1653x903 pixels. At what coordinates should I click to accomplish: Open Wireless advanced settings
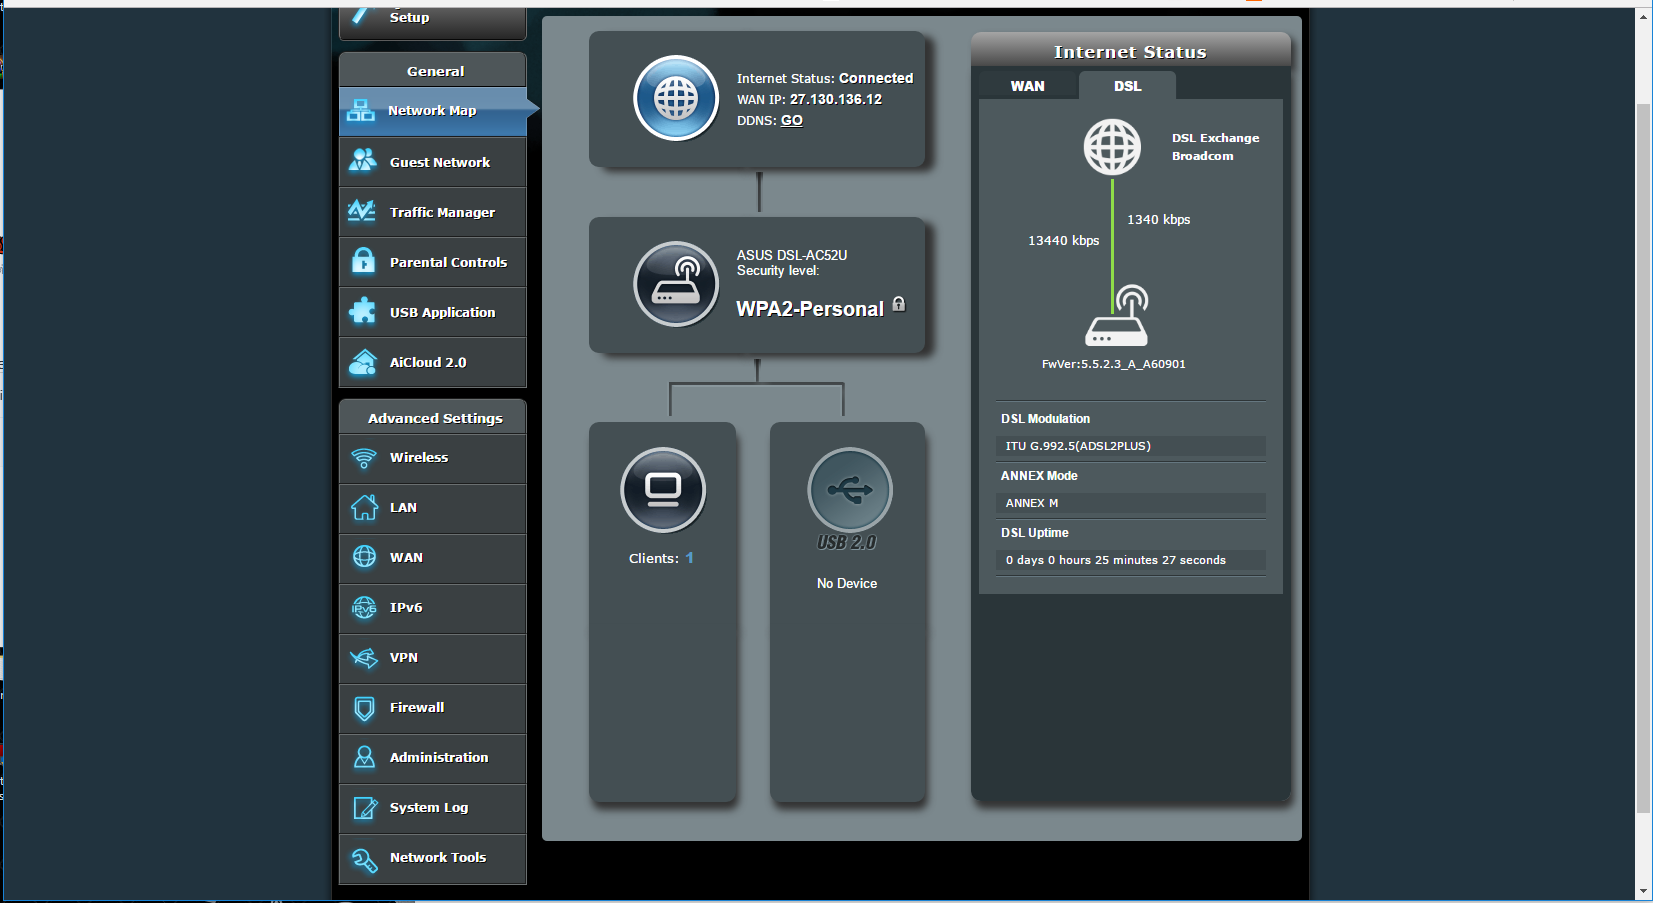click(x=433, y=458)
